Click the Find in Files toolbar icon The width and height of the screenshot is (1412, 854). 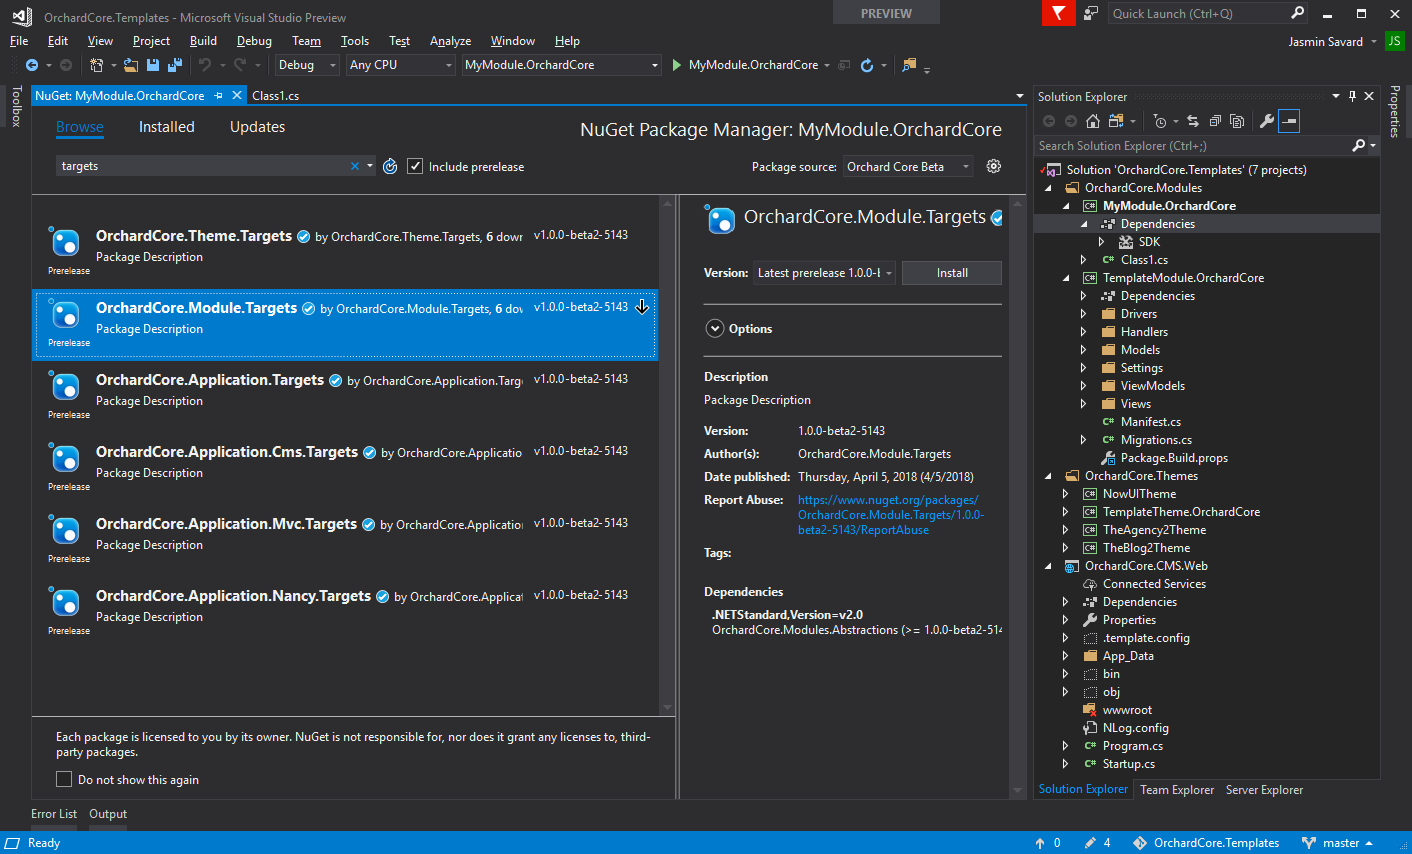(909, 65)
